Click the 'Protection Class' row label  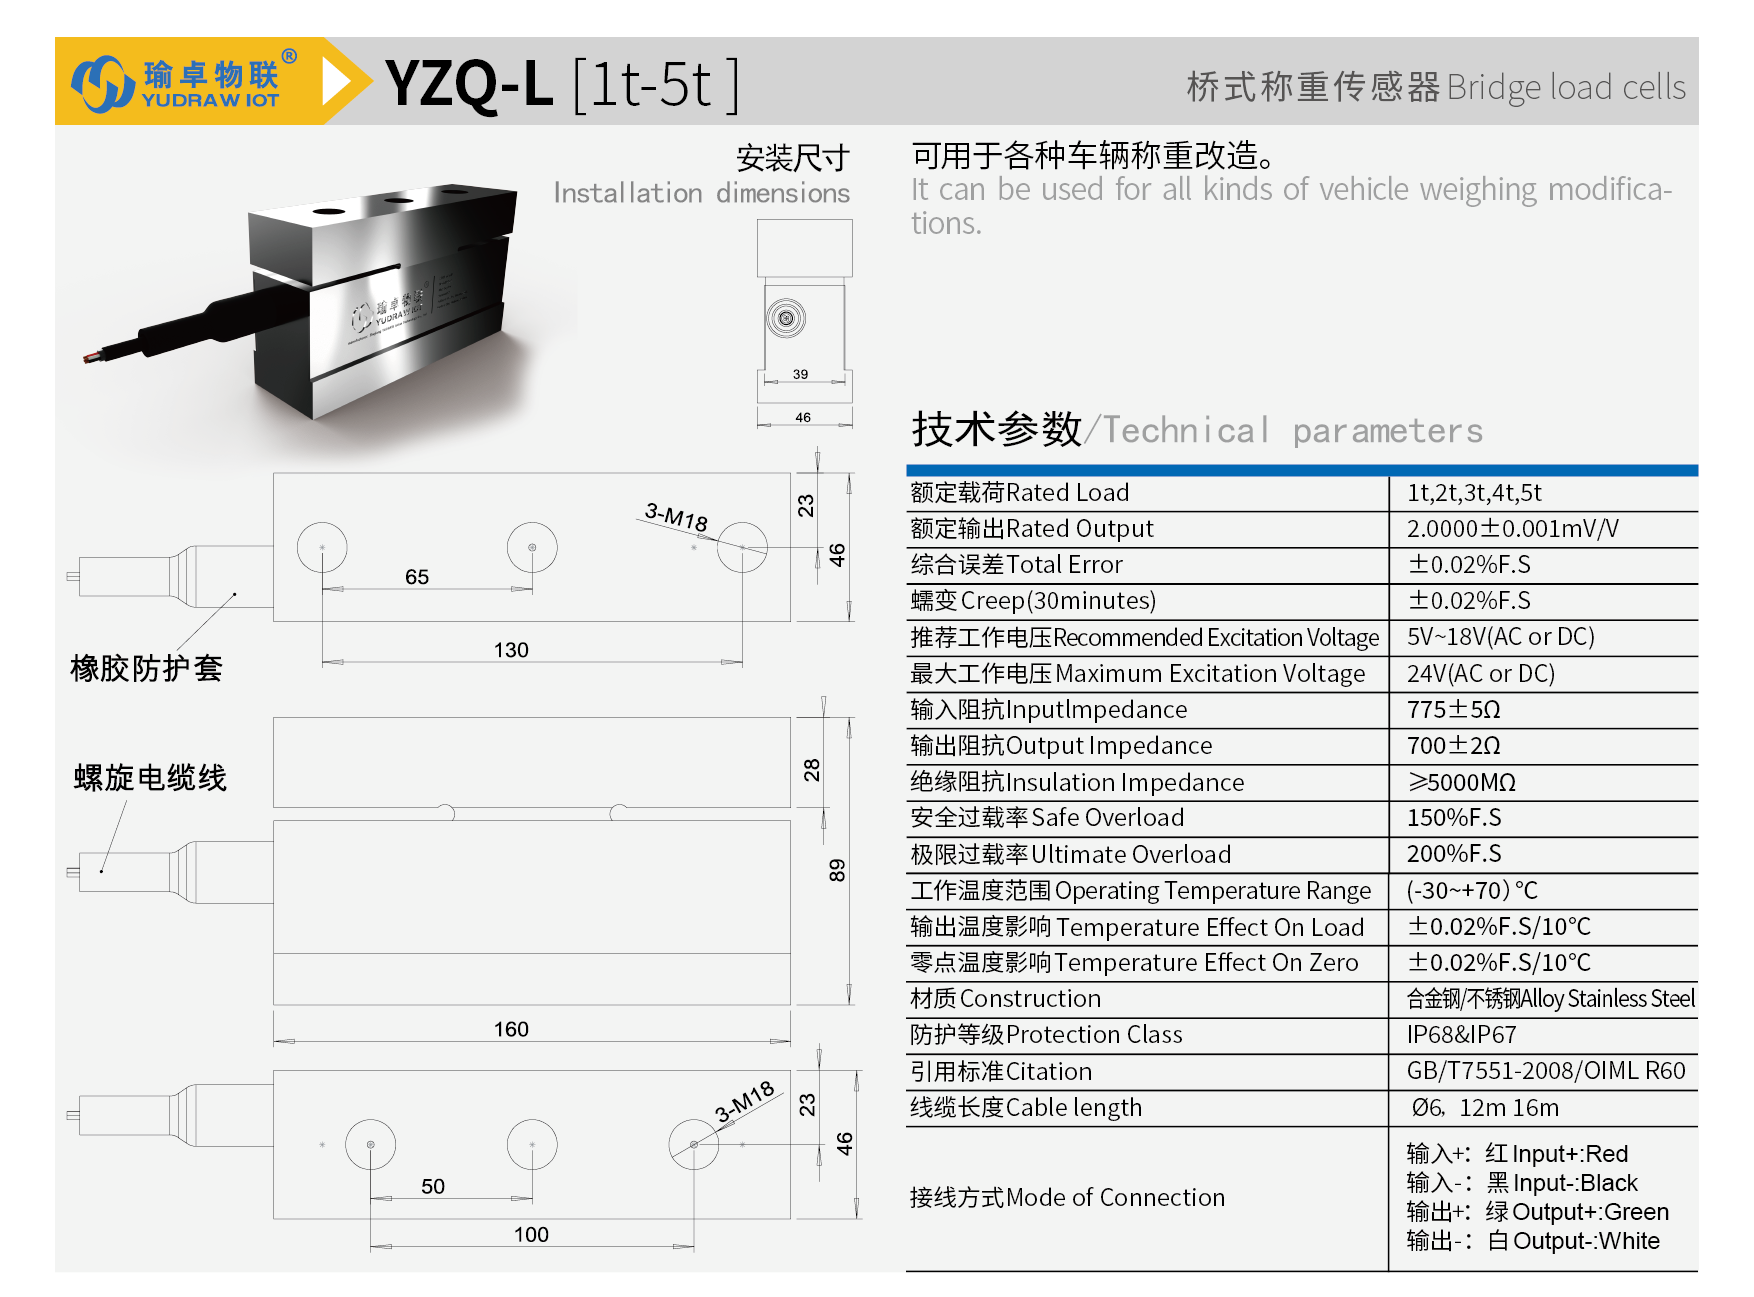[1046, 1034]
